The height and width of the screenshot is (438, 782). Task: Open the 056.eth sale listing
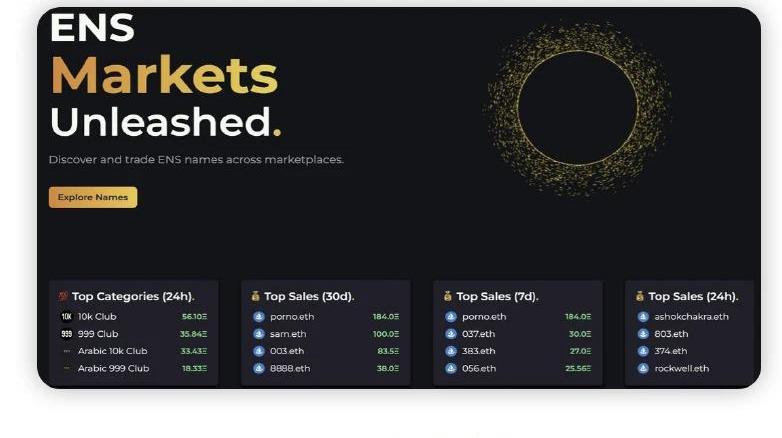518,369
